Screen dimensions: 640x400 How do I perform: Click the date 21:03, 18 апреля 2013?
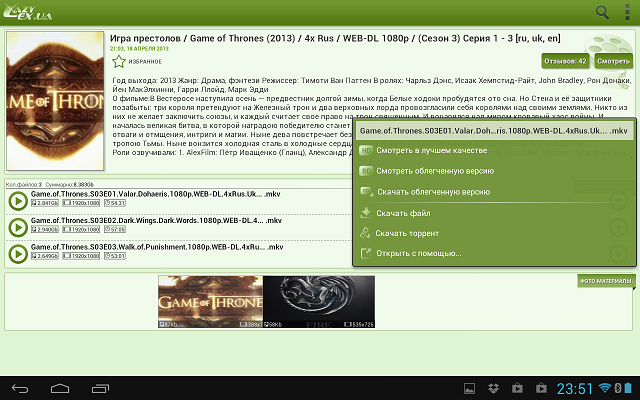[139, 49]
